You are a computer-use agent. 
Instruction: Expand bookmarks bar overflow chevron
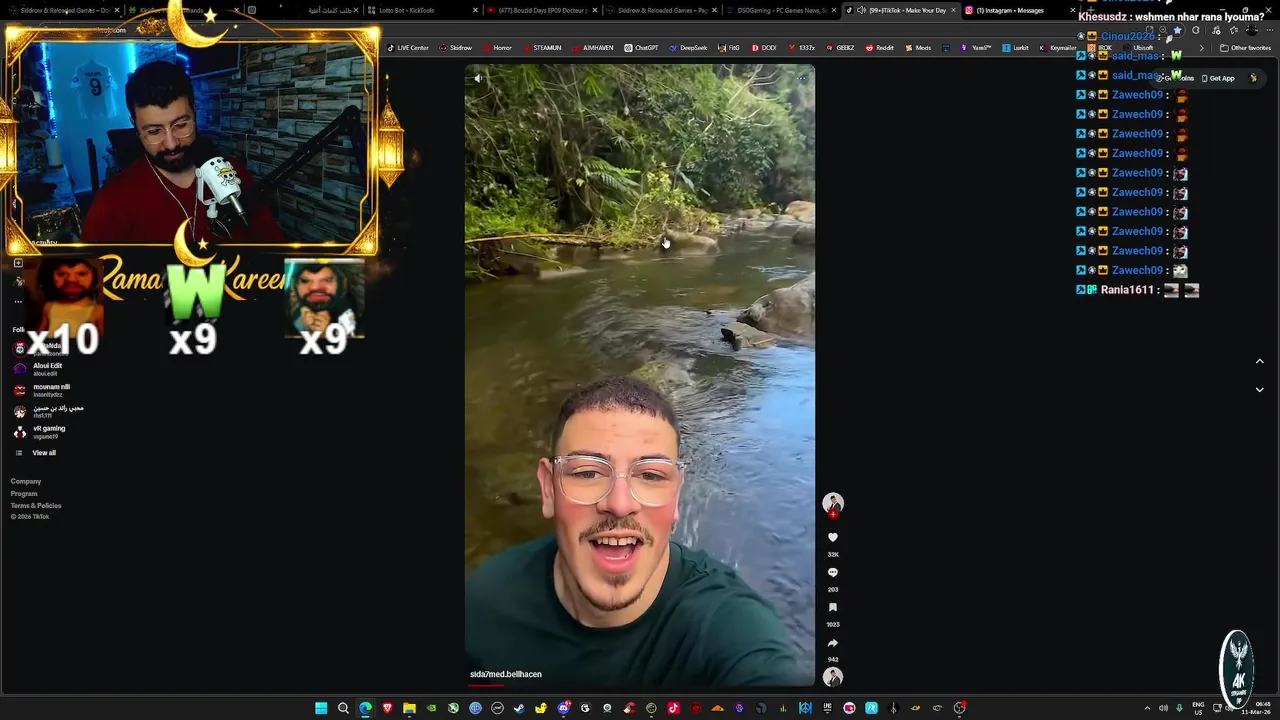pyautogui.click(x=1201, y=48)
